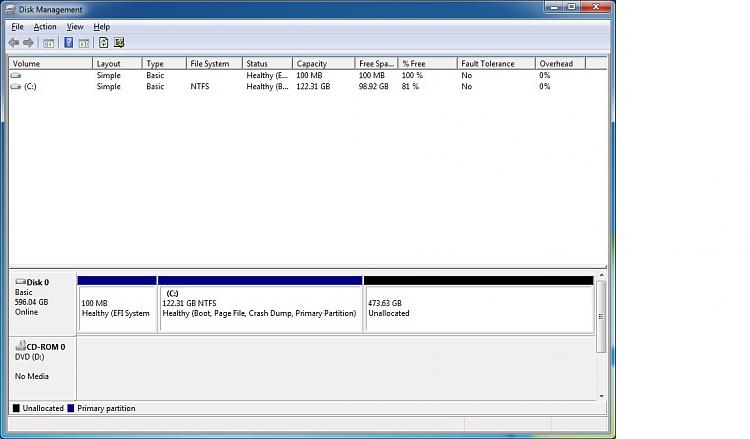750x439 pixels.
Task: Select the (C:) volume drive icon
Action: [16, 87]
